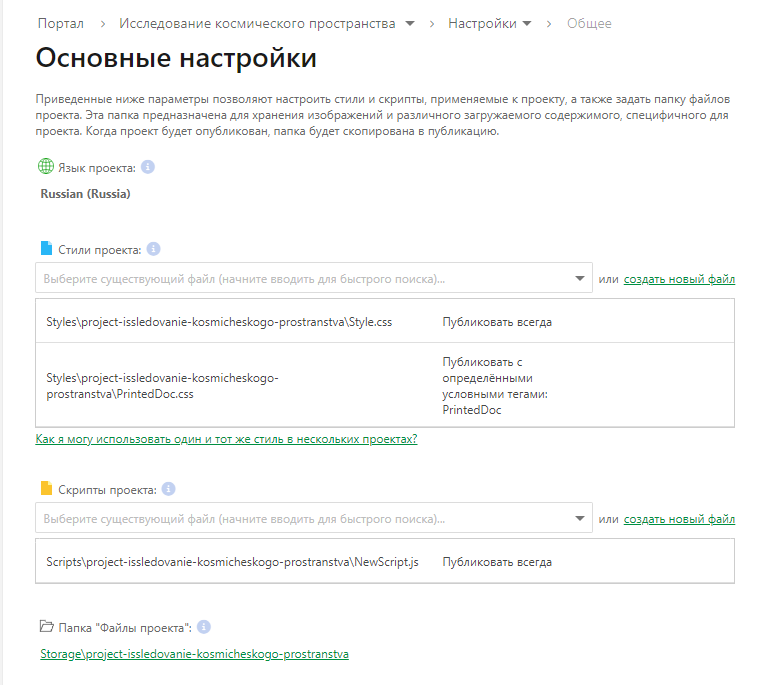This screenshot has height=685, width=767.
Task: Click Настройки breadcrumb item
Action: [482, 23]
